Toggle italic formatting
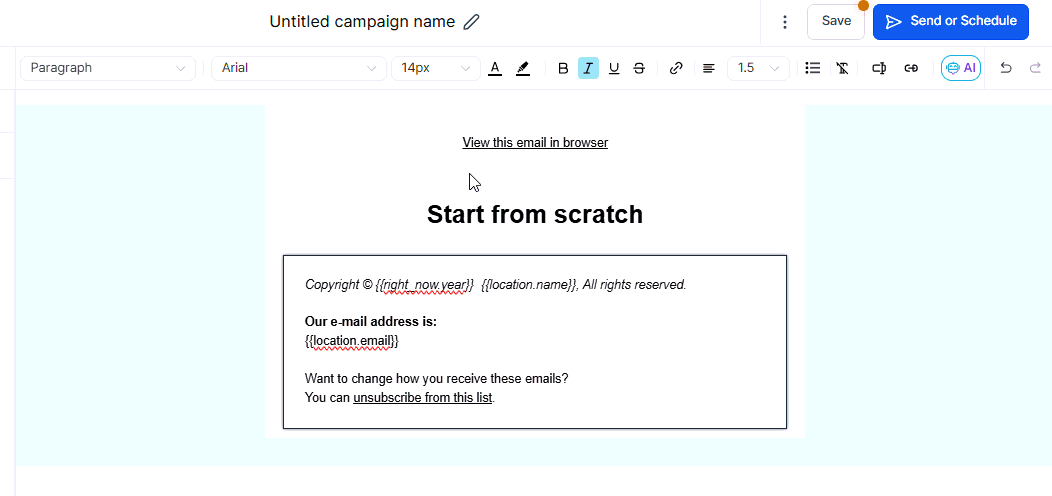 pyautogui.click(x=588, y=68)
